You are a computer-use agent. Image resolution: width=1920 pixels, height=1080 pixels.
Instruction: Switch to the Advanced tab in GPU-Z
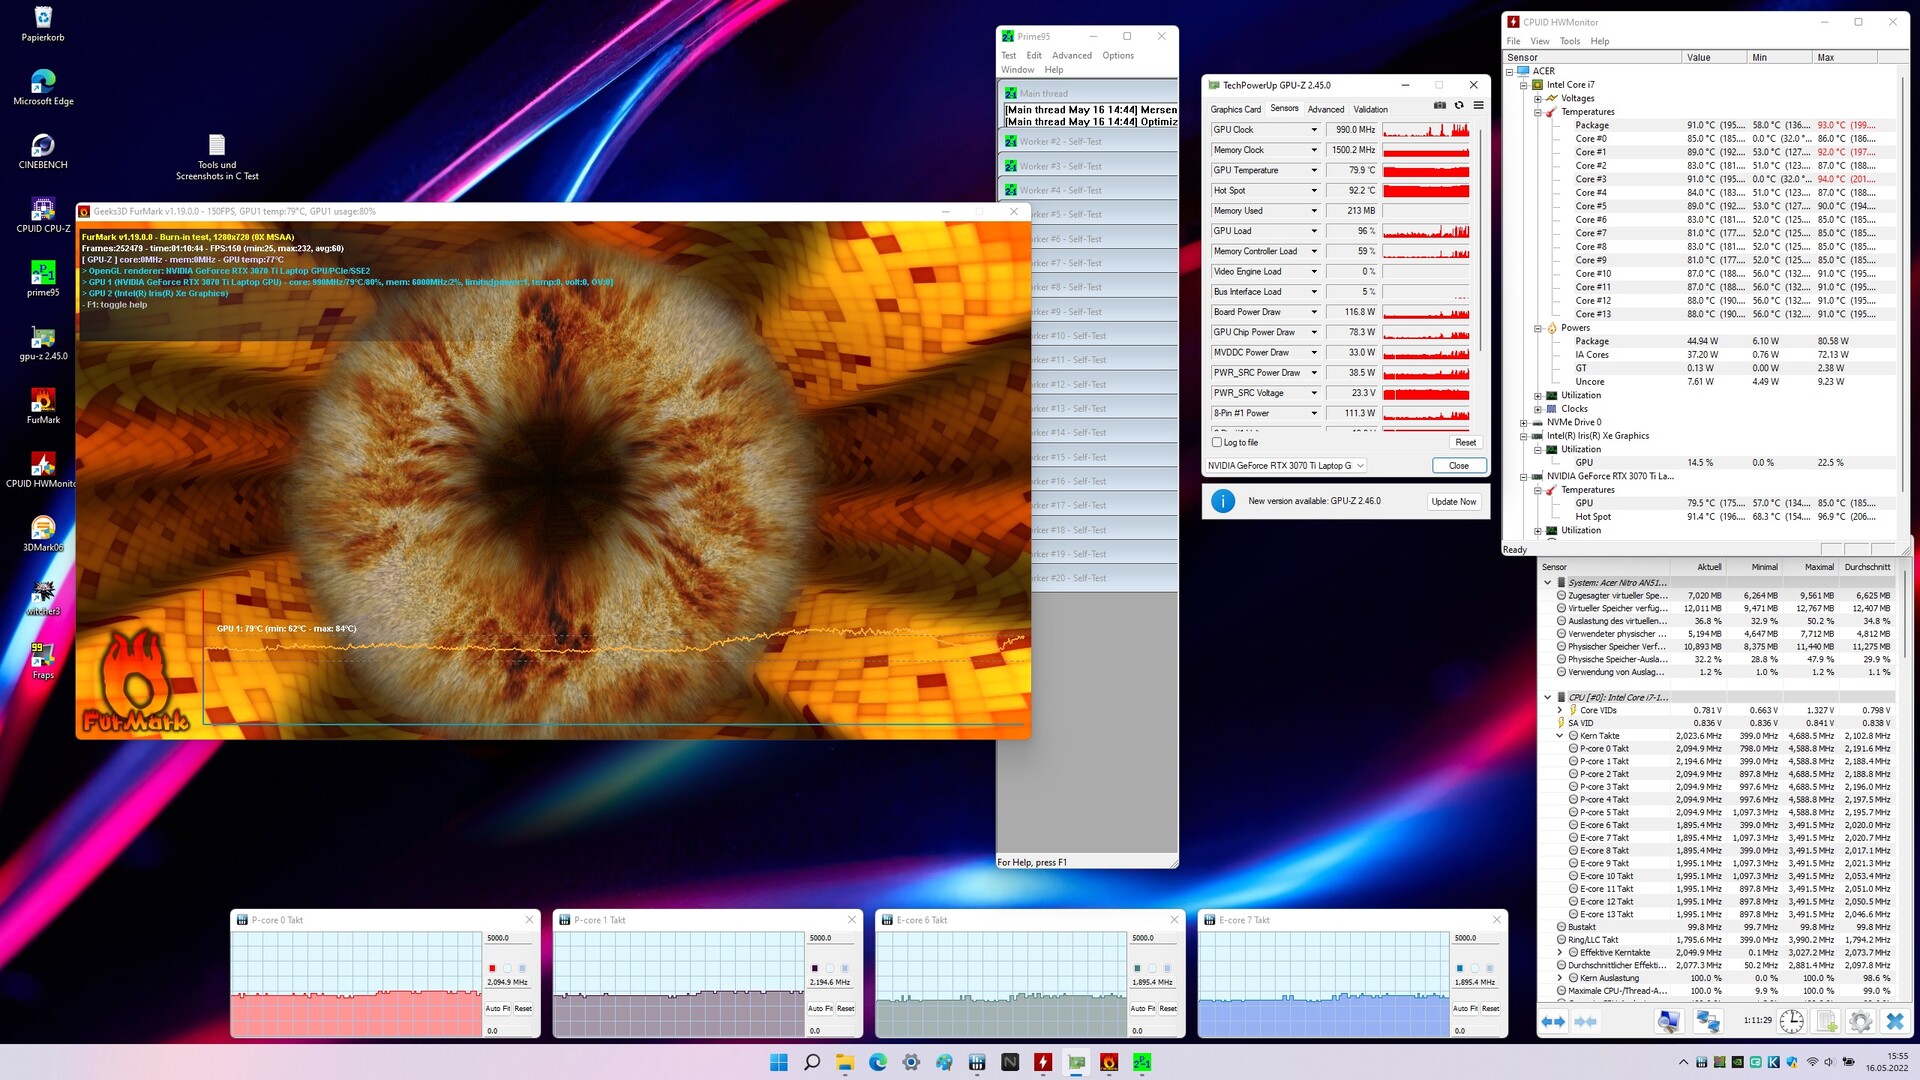[1325, 109]
